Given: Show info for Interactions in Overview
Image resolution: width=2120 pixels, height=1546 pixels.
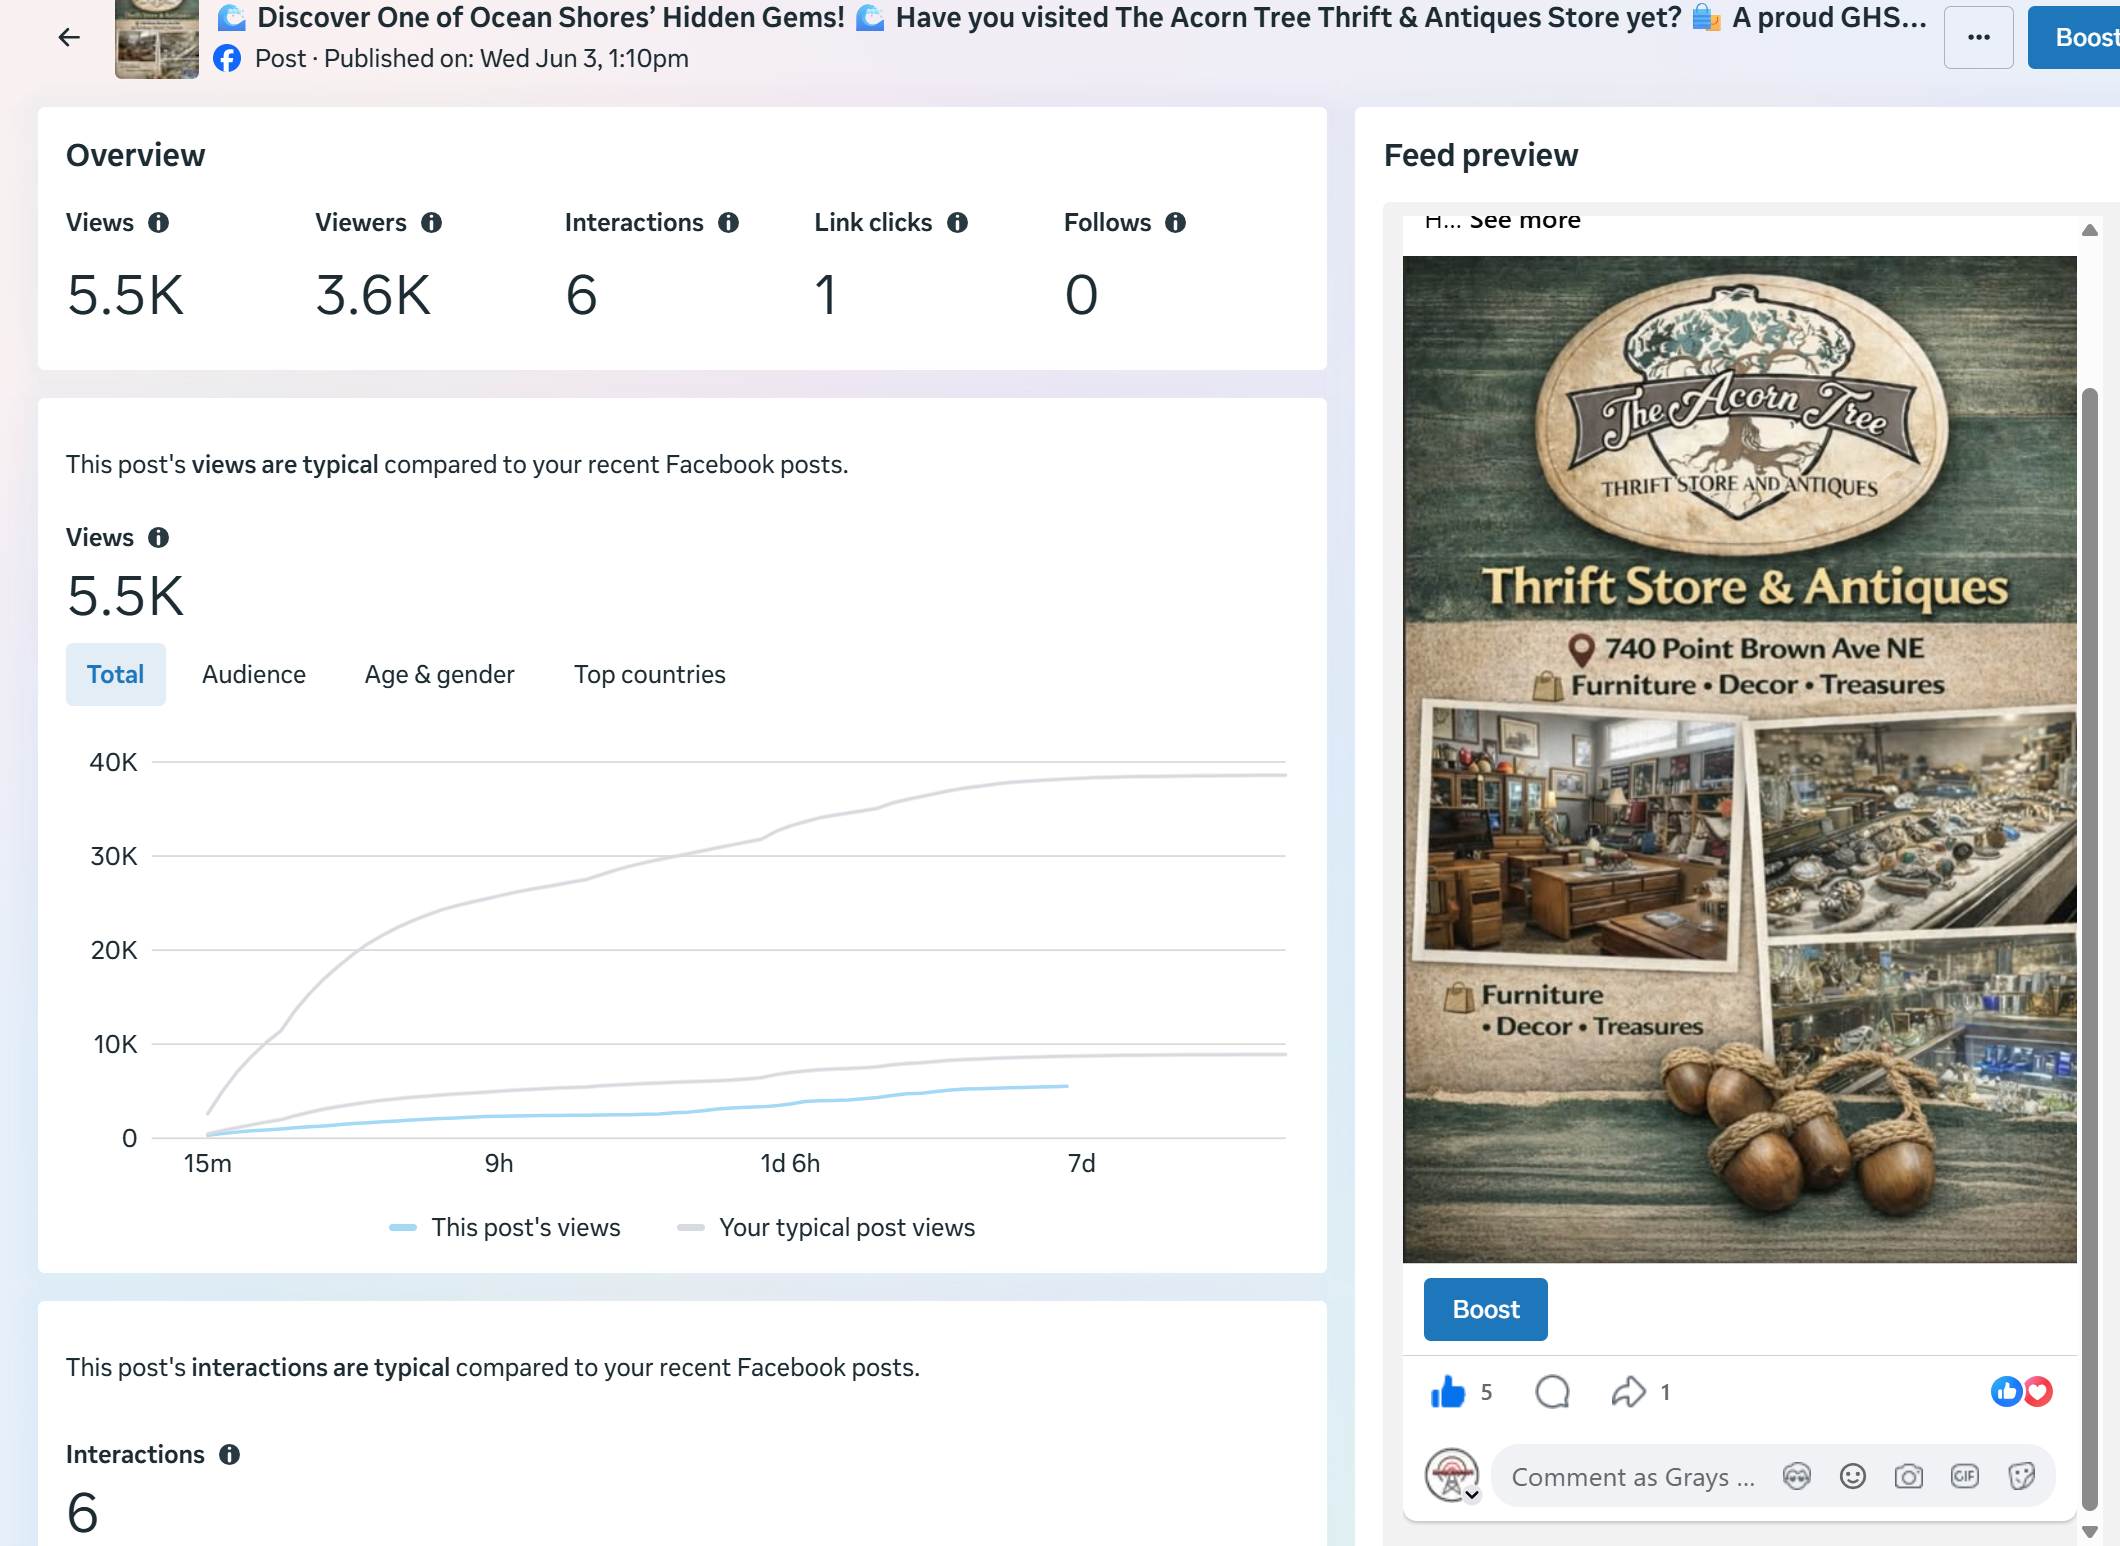Looking at the screenshot, I should click(729, 223).
